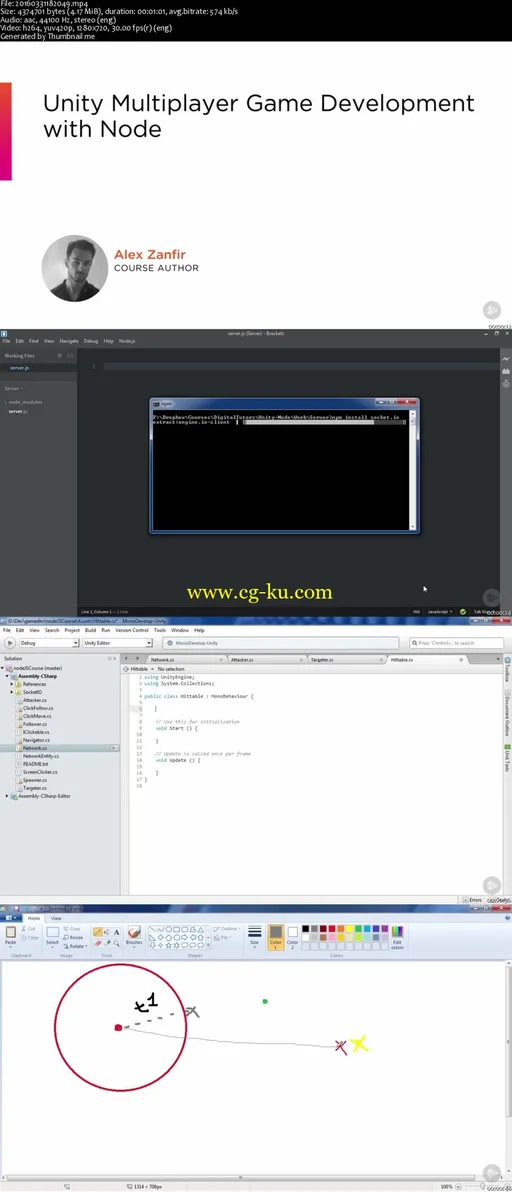This screenshot has height=1192, width=512.
Task: Click the Resize button in Paint
Action: [x=72, y=937]
